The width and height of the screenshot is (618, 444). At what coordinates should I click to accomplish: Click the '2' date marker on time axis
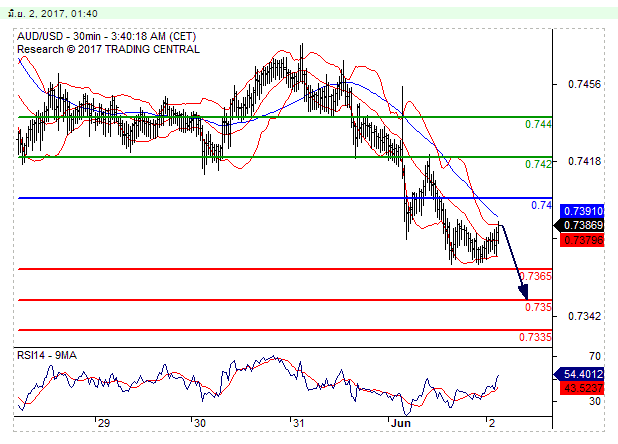click(x=491, y=424)
